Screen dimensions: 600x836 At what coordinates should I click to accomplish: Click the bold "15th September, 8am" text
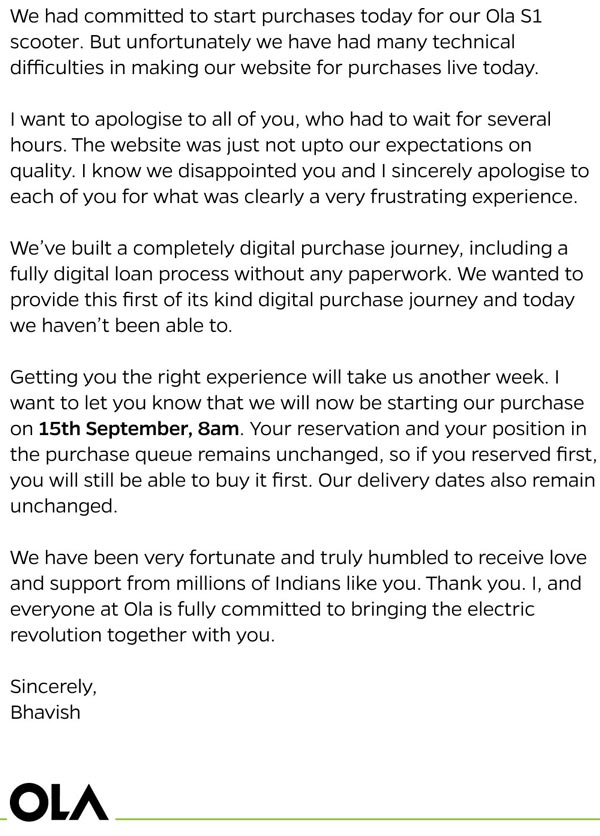pos(138,429)
